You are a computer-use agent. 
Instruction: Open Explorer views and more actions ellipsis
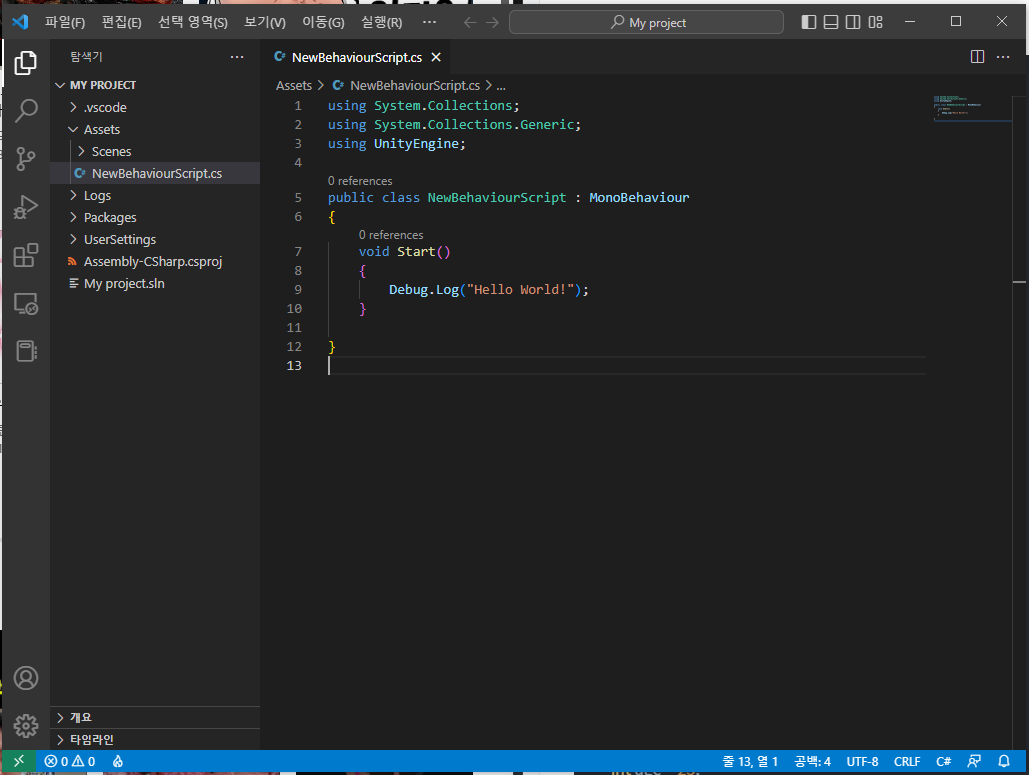(237, 57)
